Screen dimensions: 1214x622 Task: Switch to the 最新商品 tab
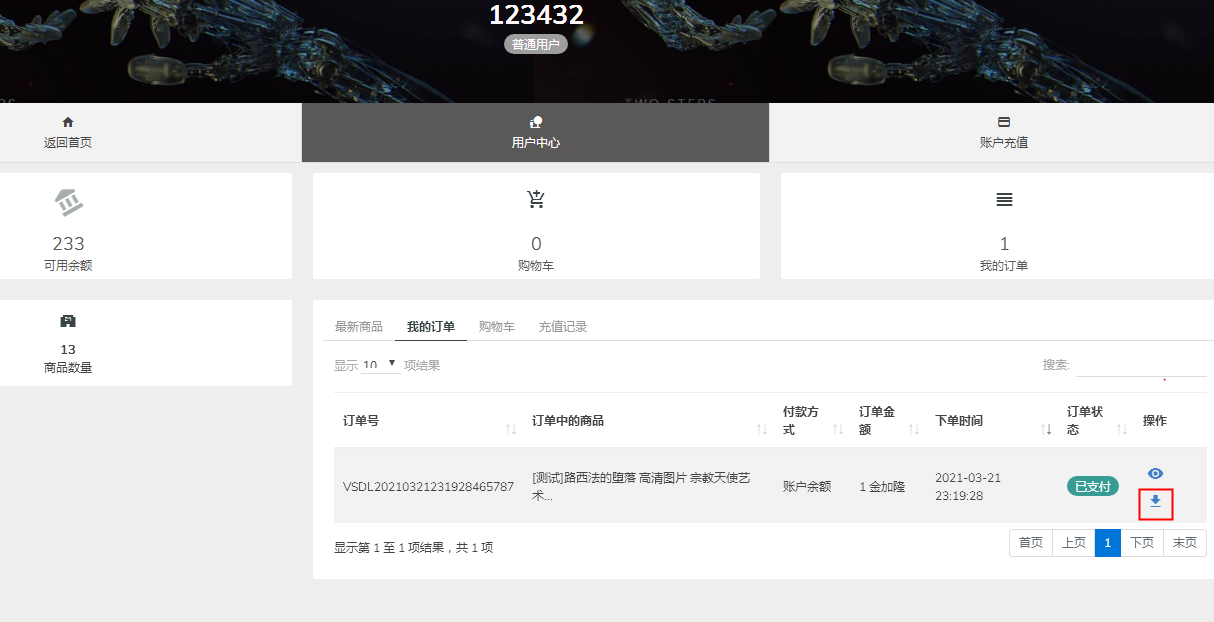tap(358, 327)
